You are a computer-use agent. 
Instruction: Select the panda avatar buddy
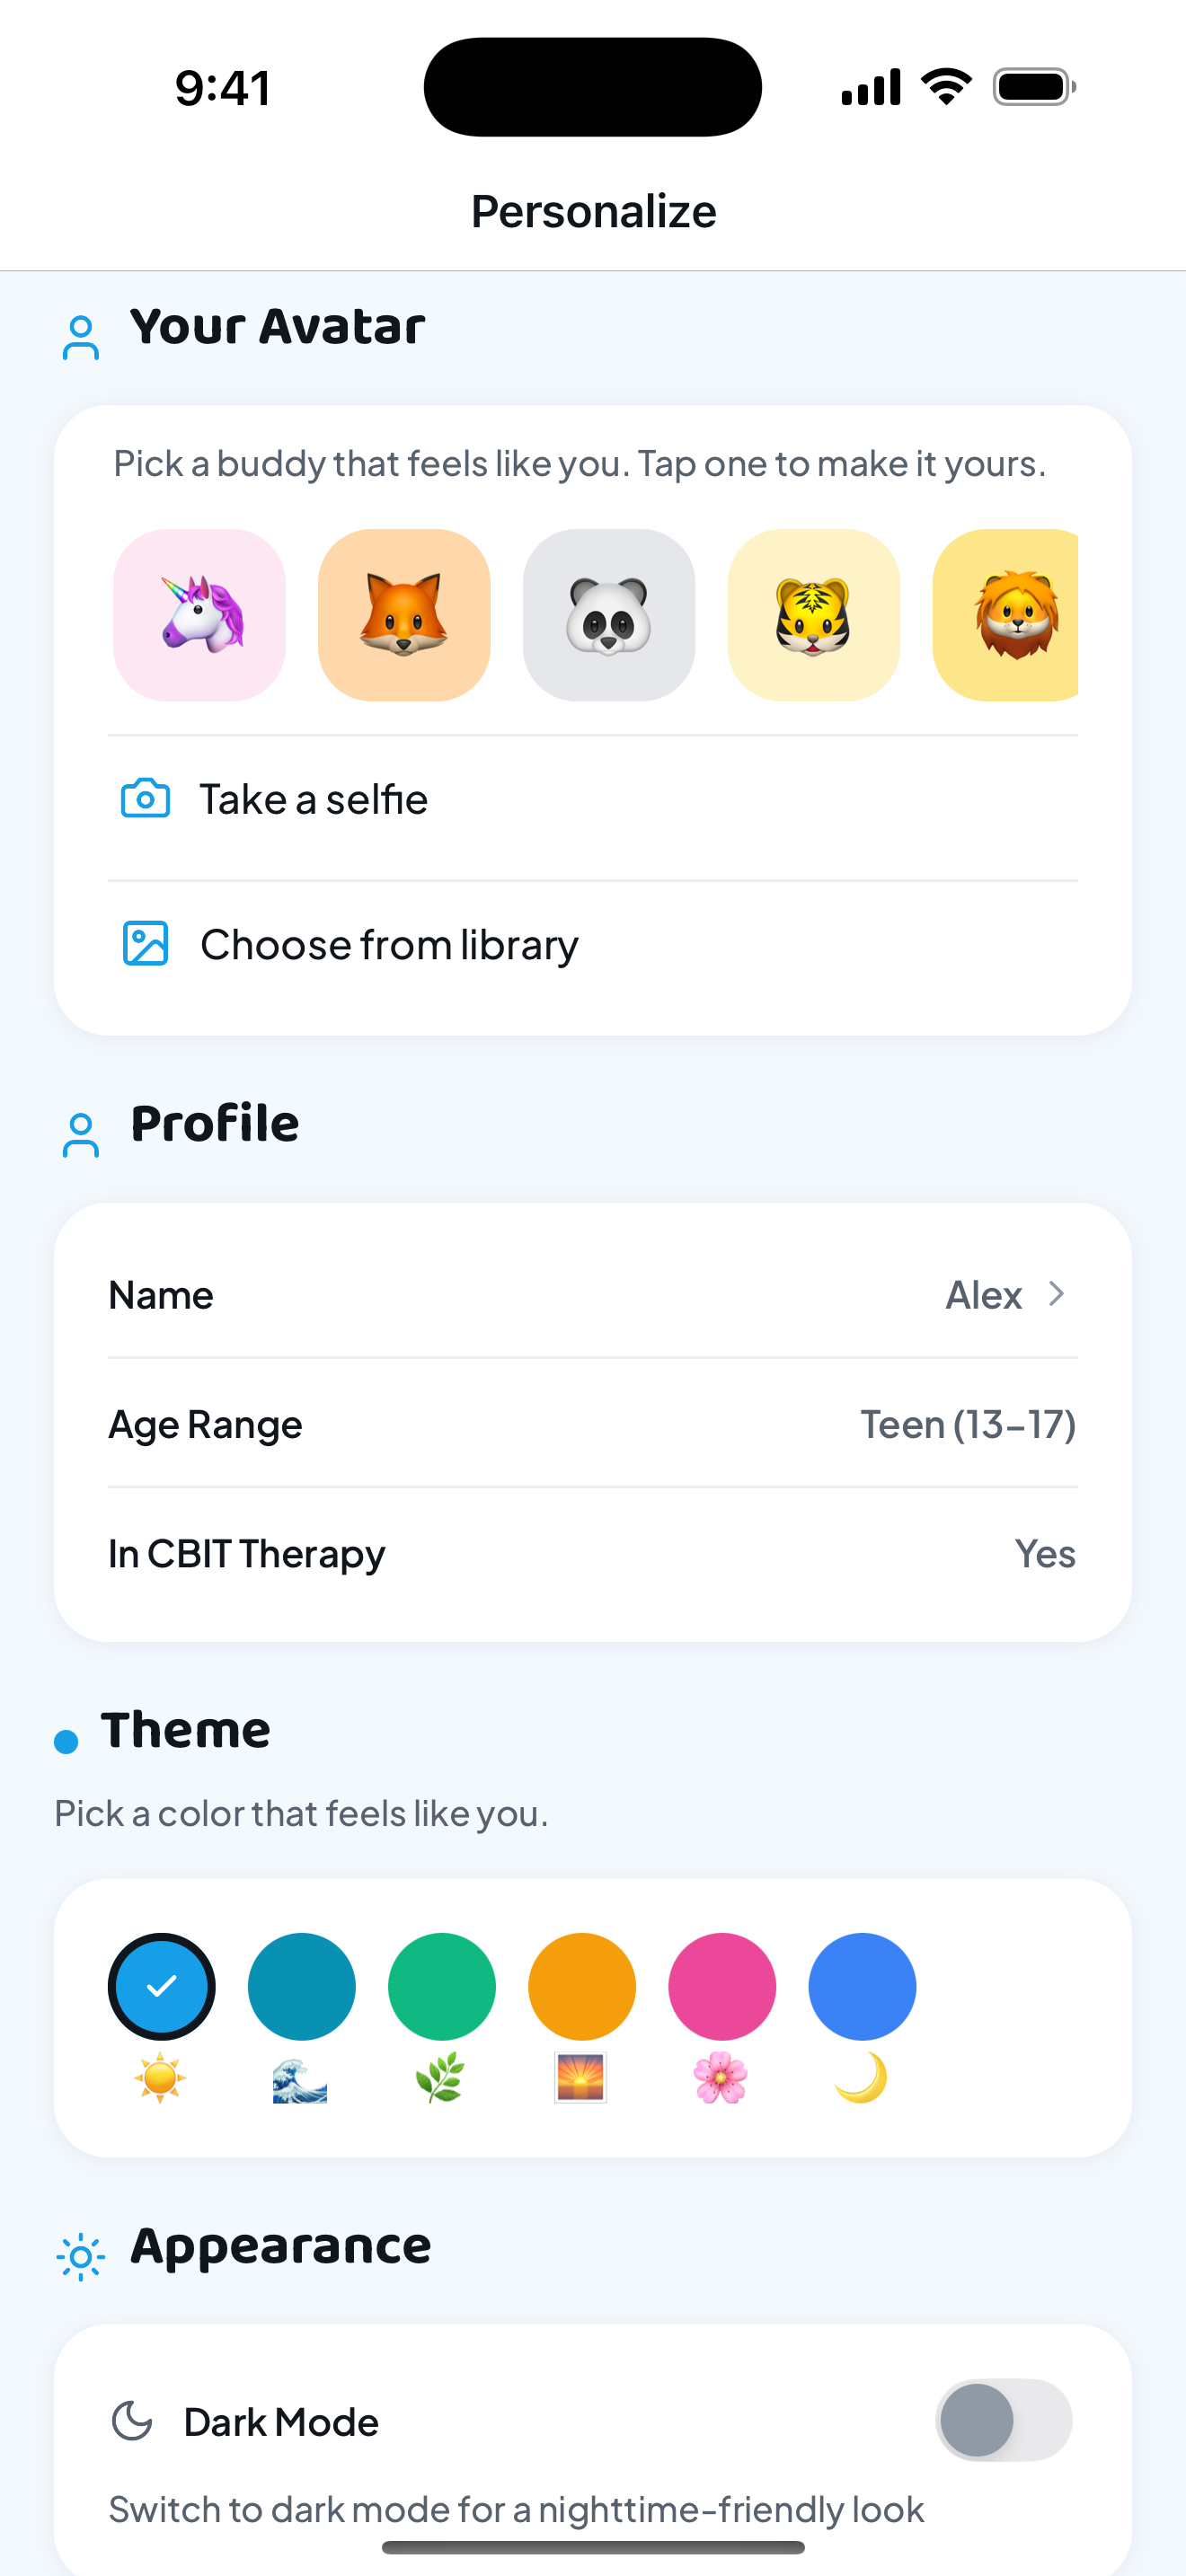pyautogui.click(x=609, y=615)
